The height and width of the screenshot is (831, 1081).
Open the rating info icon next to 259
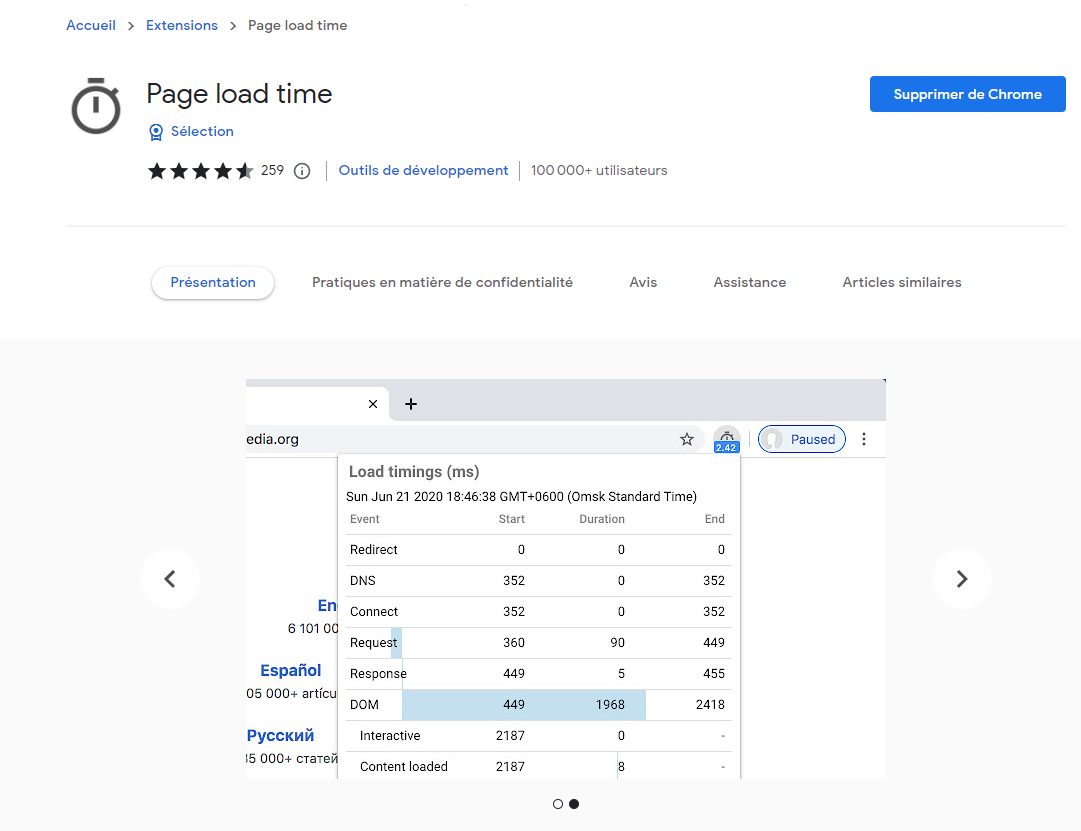pos(302,170)
